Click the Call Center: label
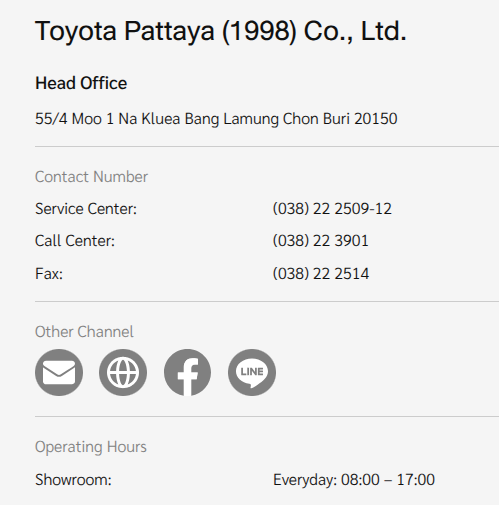The width and height of the screenshot is (499, 505). click(x=75, y=241)
